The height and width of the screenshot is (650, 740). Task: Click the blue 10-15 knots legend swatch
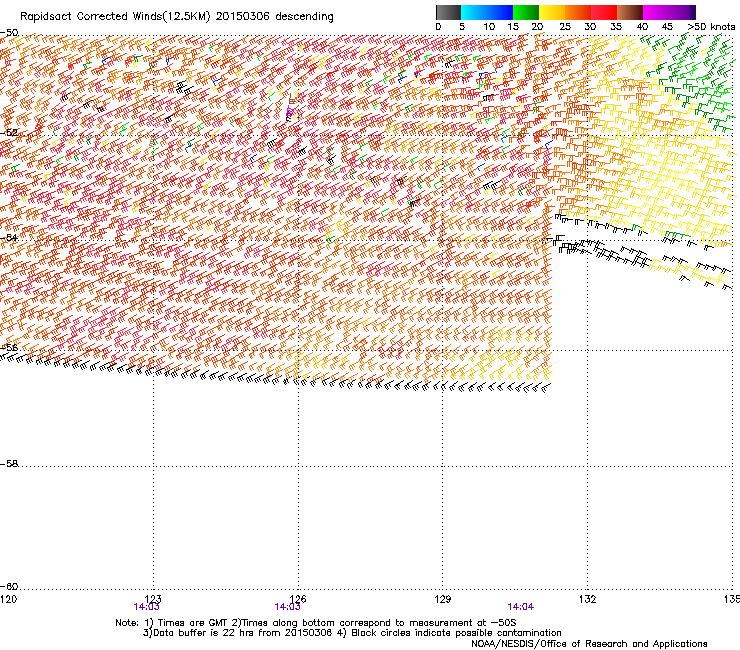click(500, 12)
